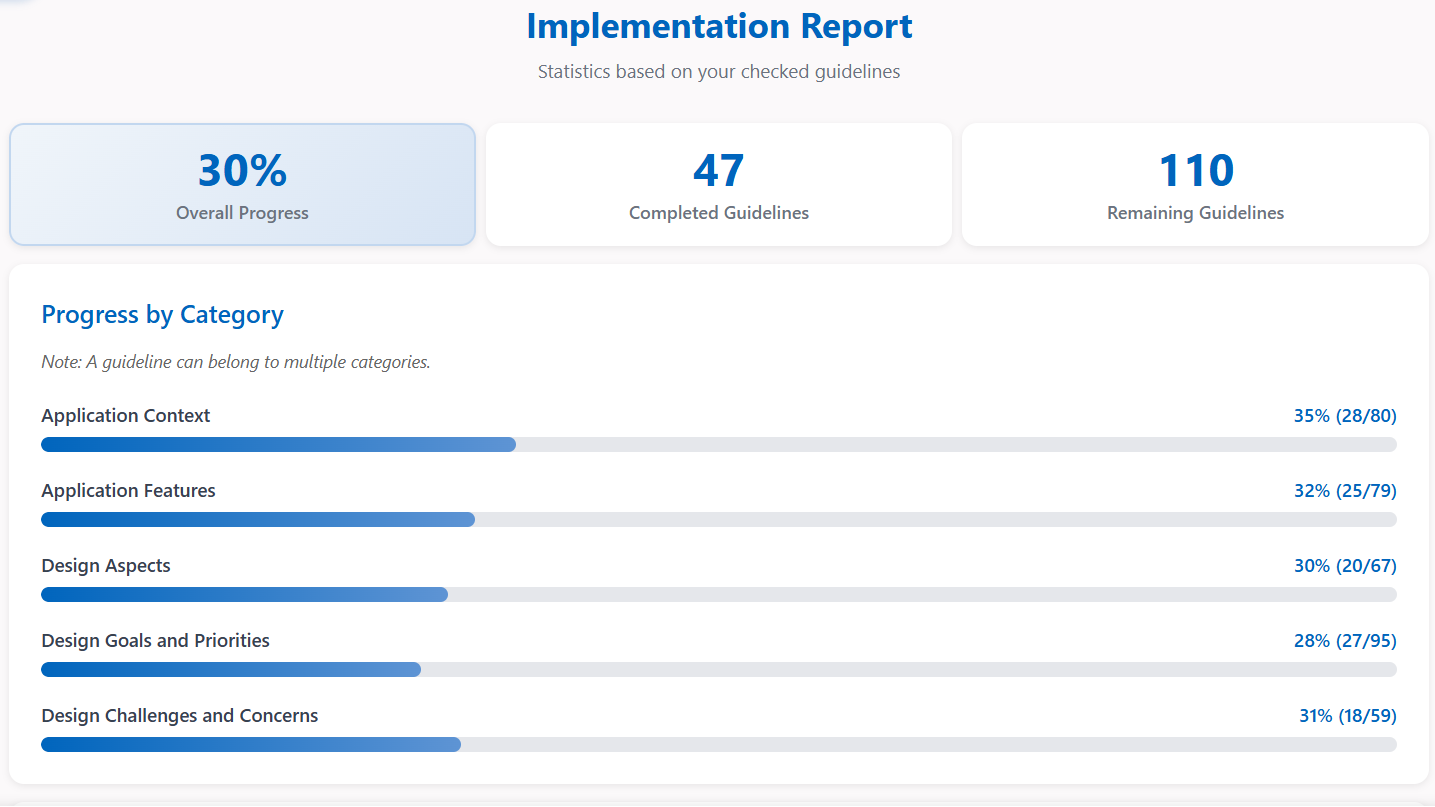
Task: Click the 31% (18/59) percentage text
Action: [x=1347, y=716]
